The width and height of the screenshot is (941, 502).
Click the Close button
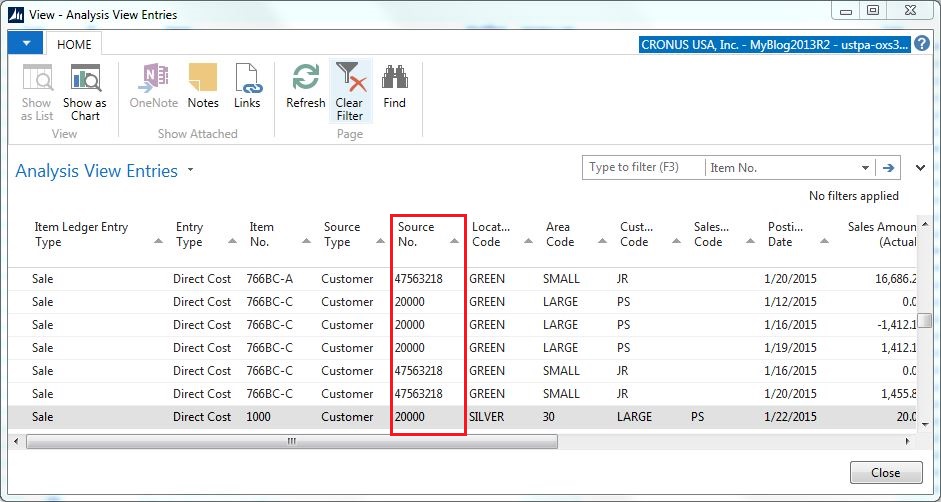885,472
